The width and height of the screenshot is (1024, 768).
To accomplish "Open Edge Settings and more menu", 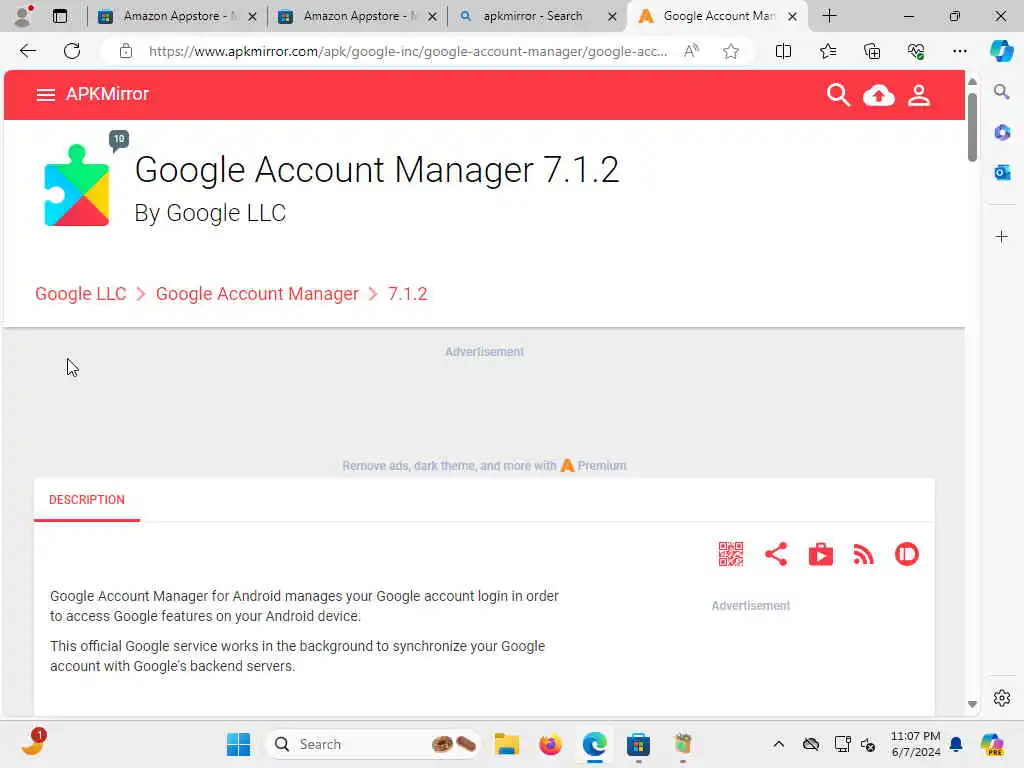I will pyautogui.click(x=959, y=51).
